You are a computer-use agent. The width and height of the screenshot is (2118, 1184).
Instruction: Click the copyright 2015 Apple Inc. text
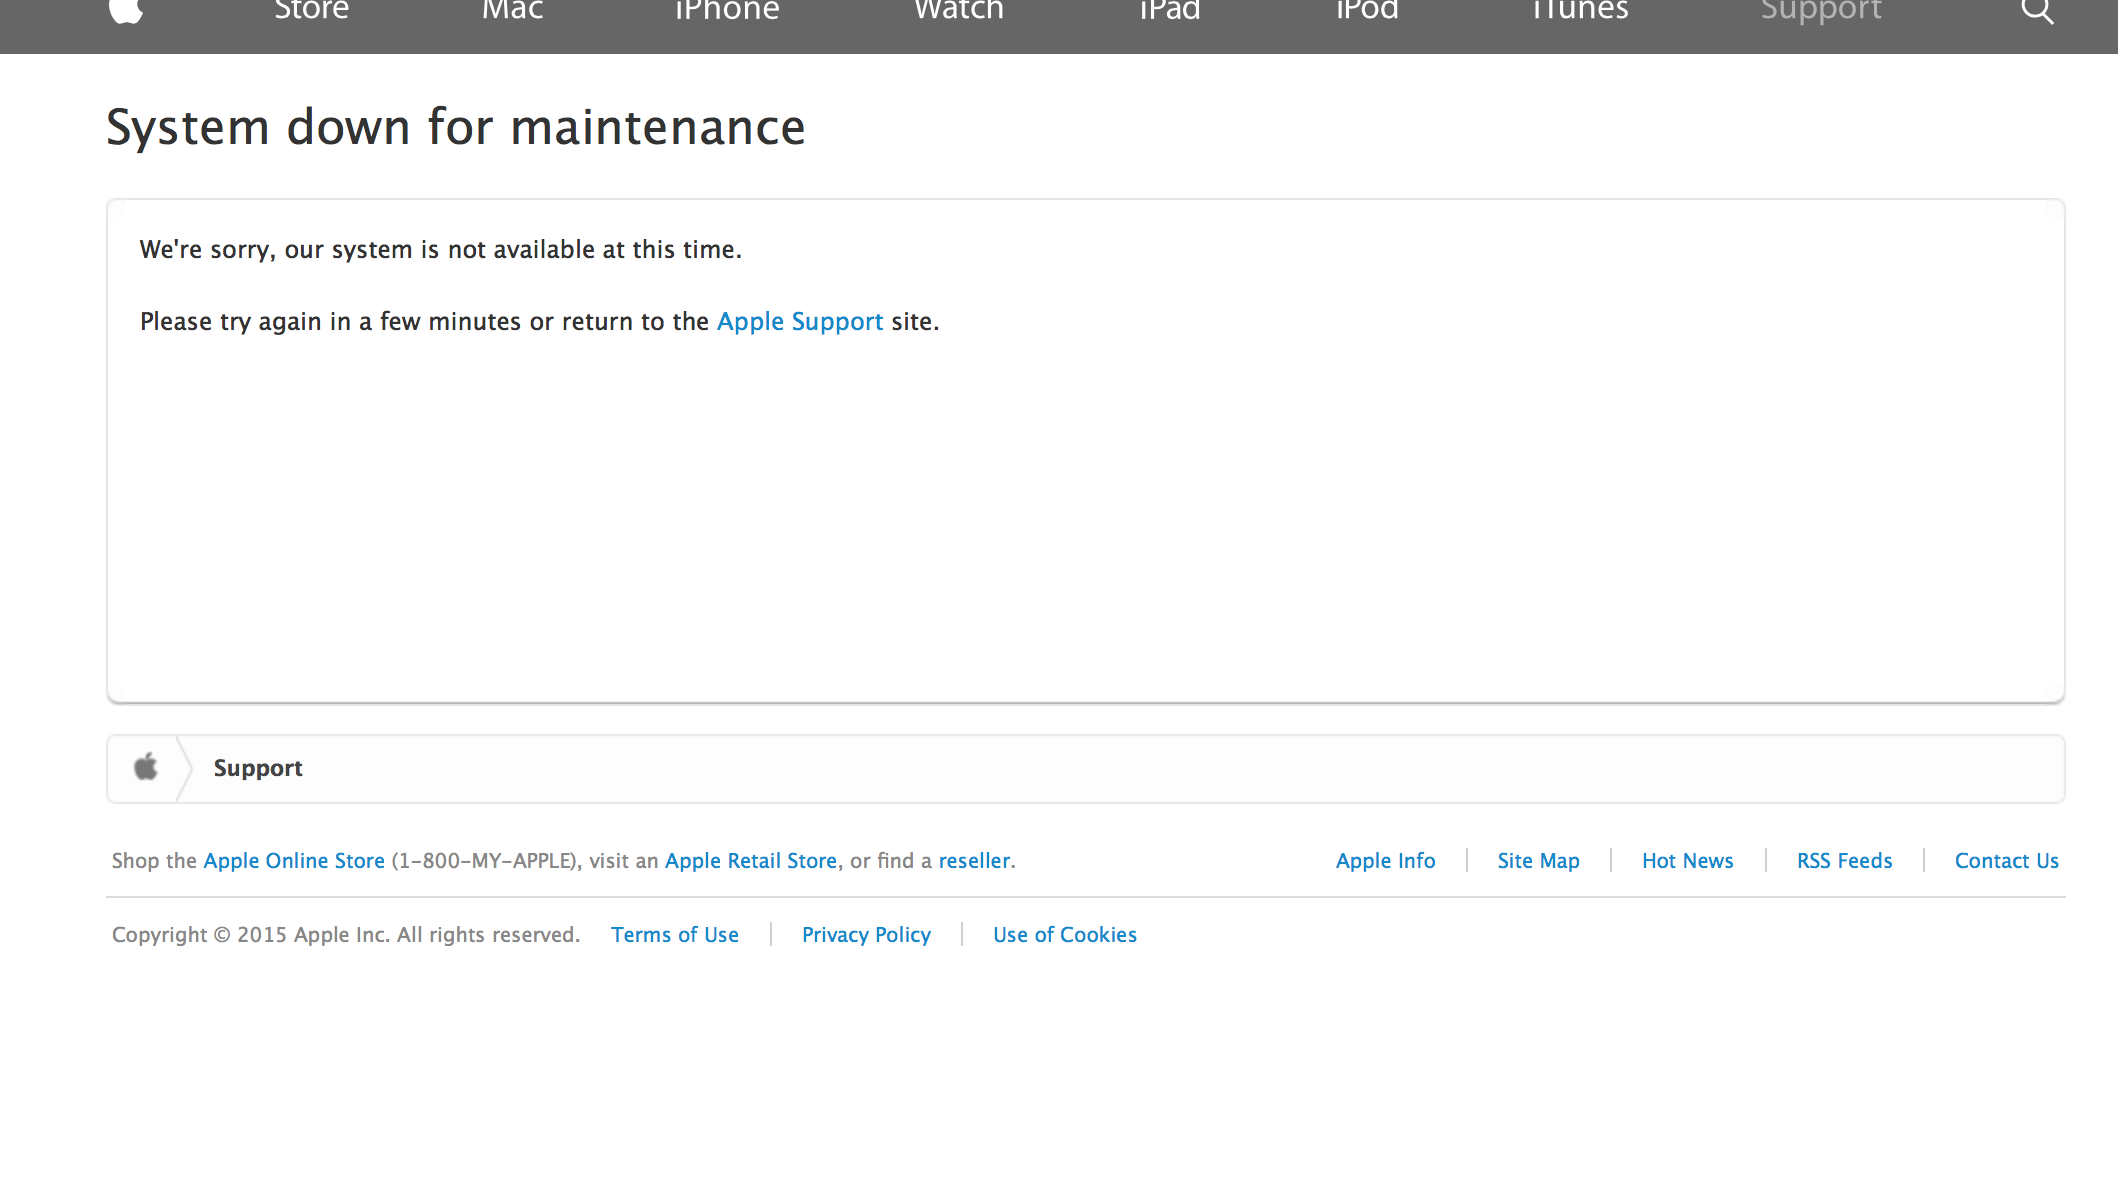tap(346, 935)
